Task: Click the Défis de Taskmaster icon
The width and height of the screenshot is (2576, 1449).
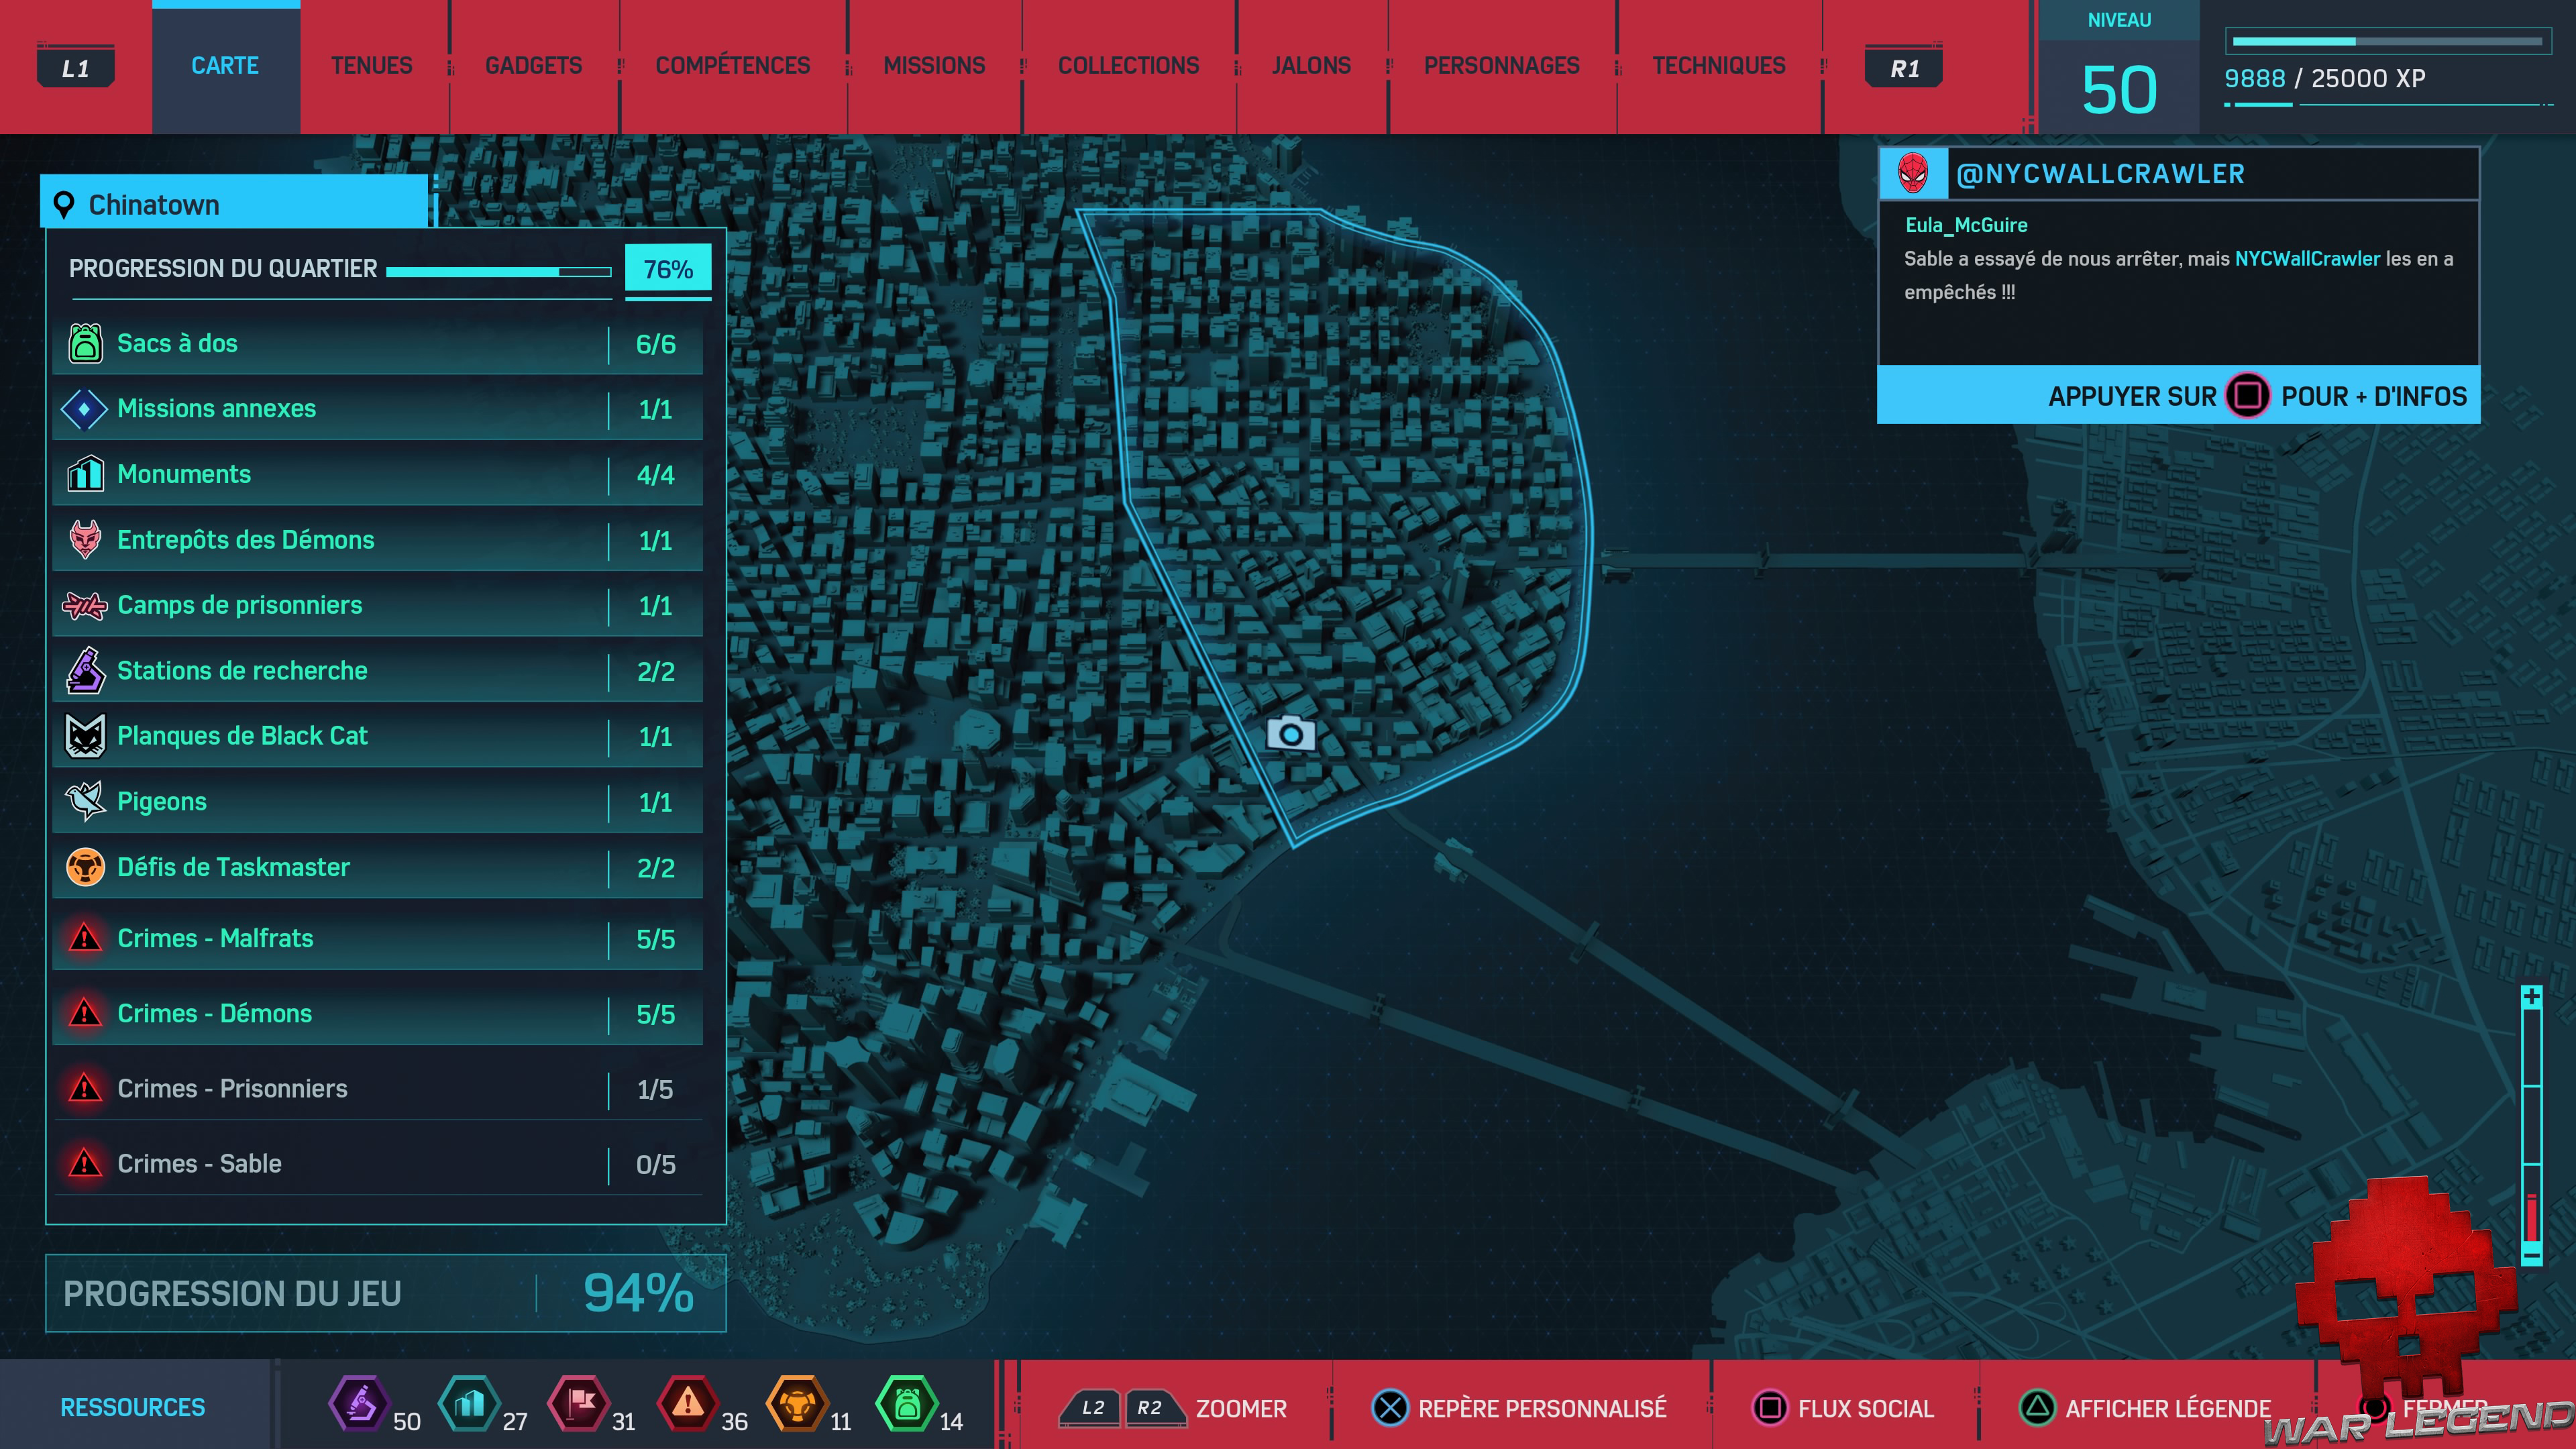Action: [x=85, y=867]
